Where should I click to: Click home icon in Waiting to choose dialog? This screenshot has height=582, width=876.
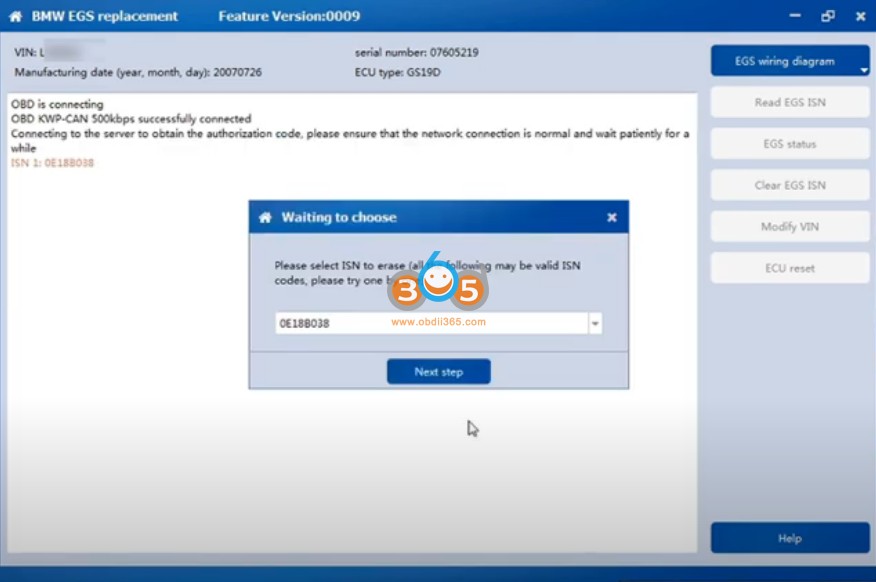click(265, 217)
